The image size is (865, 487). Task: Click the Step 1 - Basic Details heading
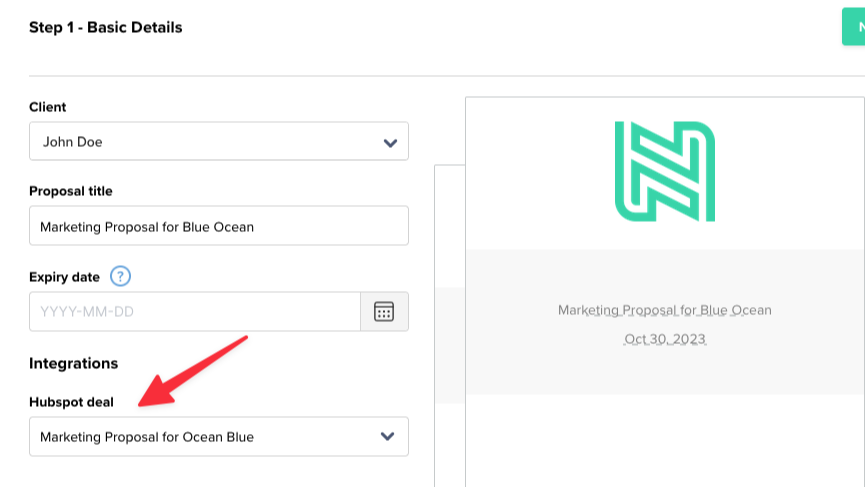(106, 28)
